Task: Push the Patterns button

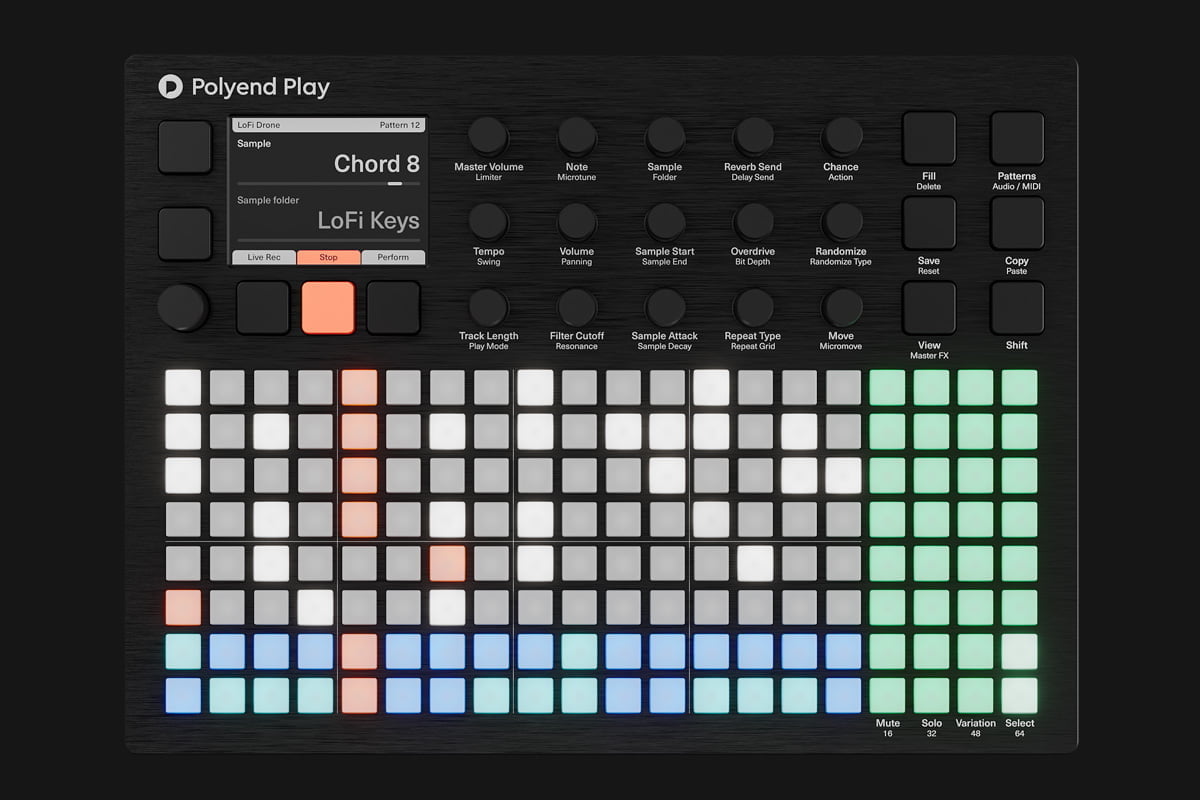Action: (x=1017, y=138)
